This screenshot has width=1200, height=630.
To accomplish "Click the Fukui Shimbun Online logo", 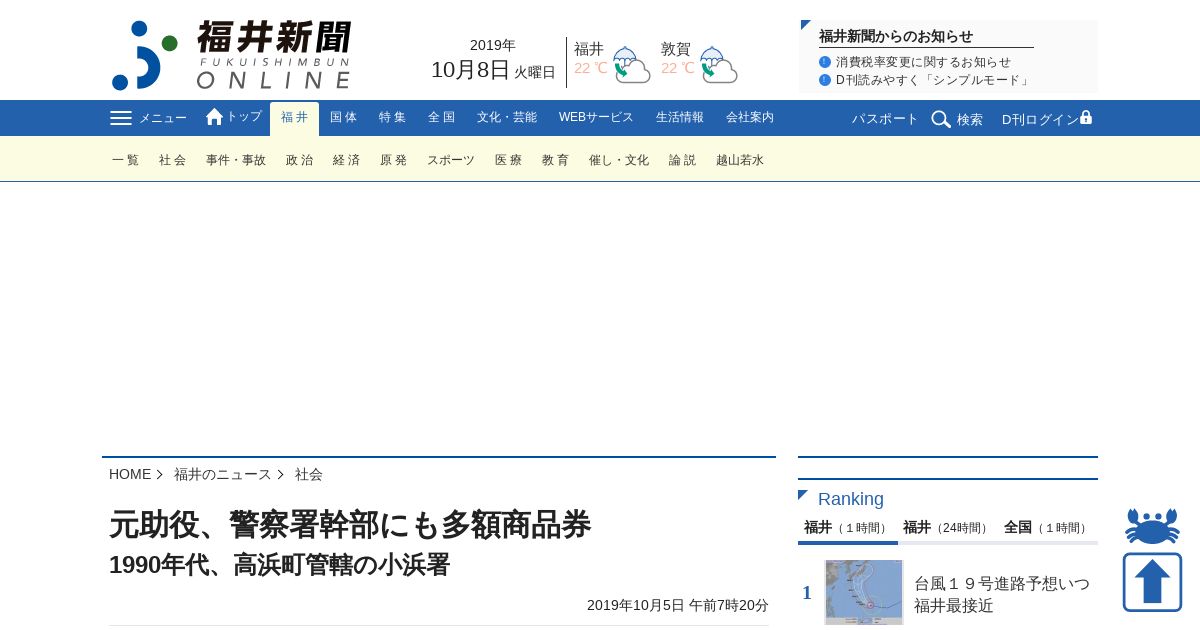I will click(232, 55).
